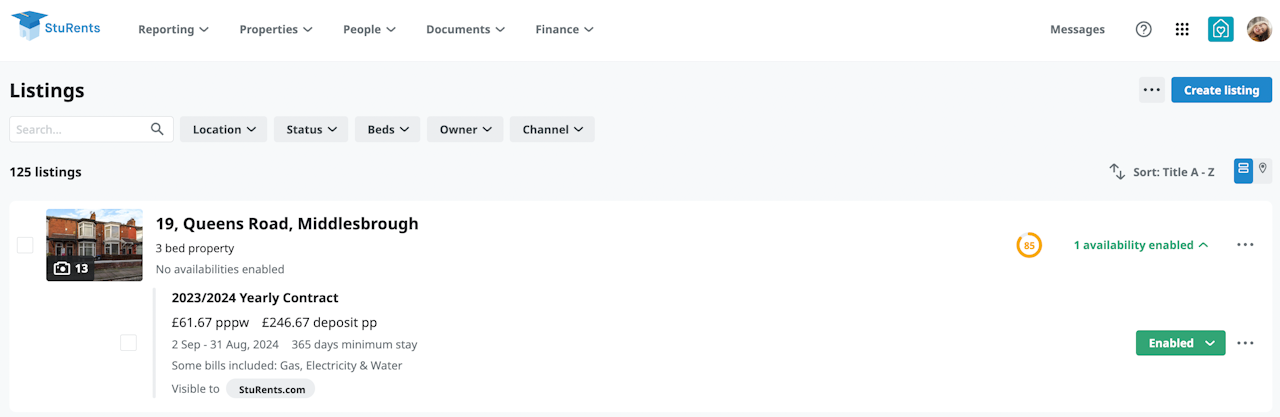The height and width of the screenshot is (417, 1280).
Task: Open the Location filter dropdown
Action: tap(223, 129)
